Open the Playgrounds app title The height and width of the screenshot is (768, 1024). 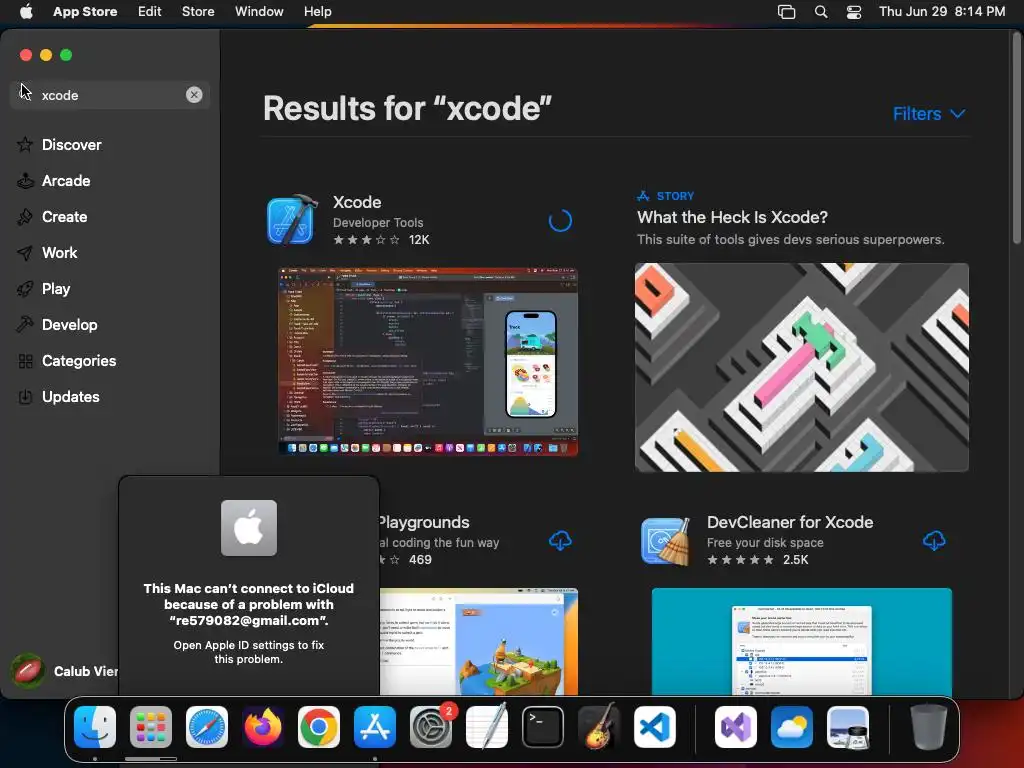click(x=423, y=522)
